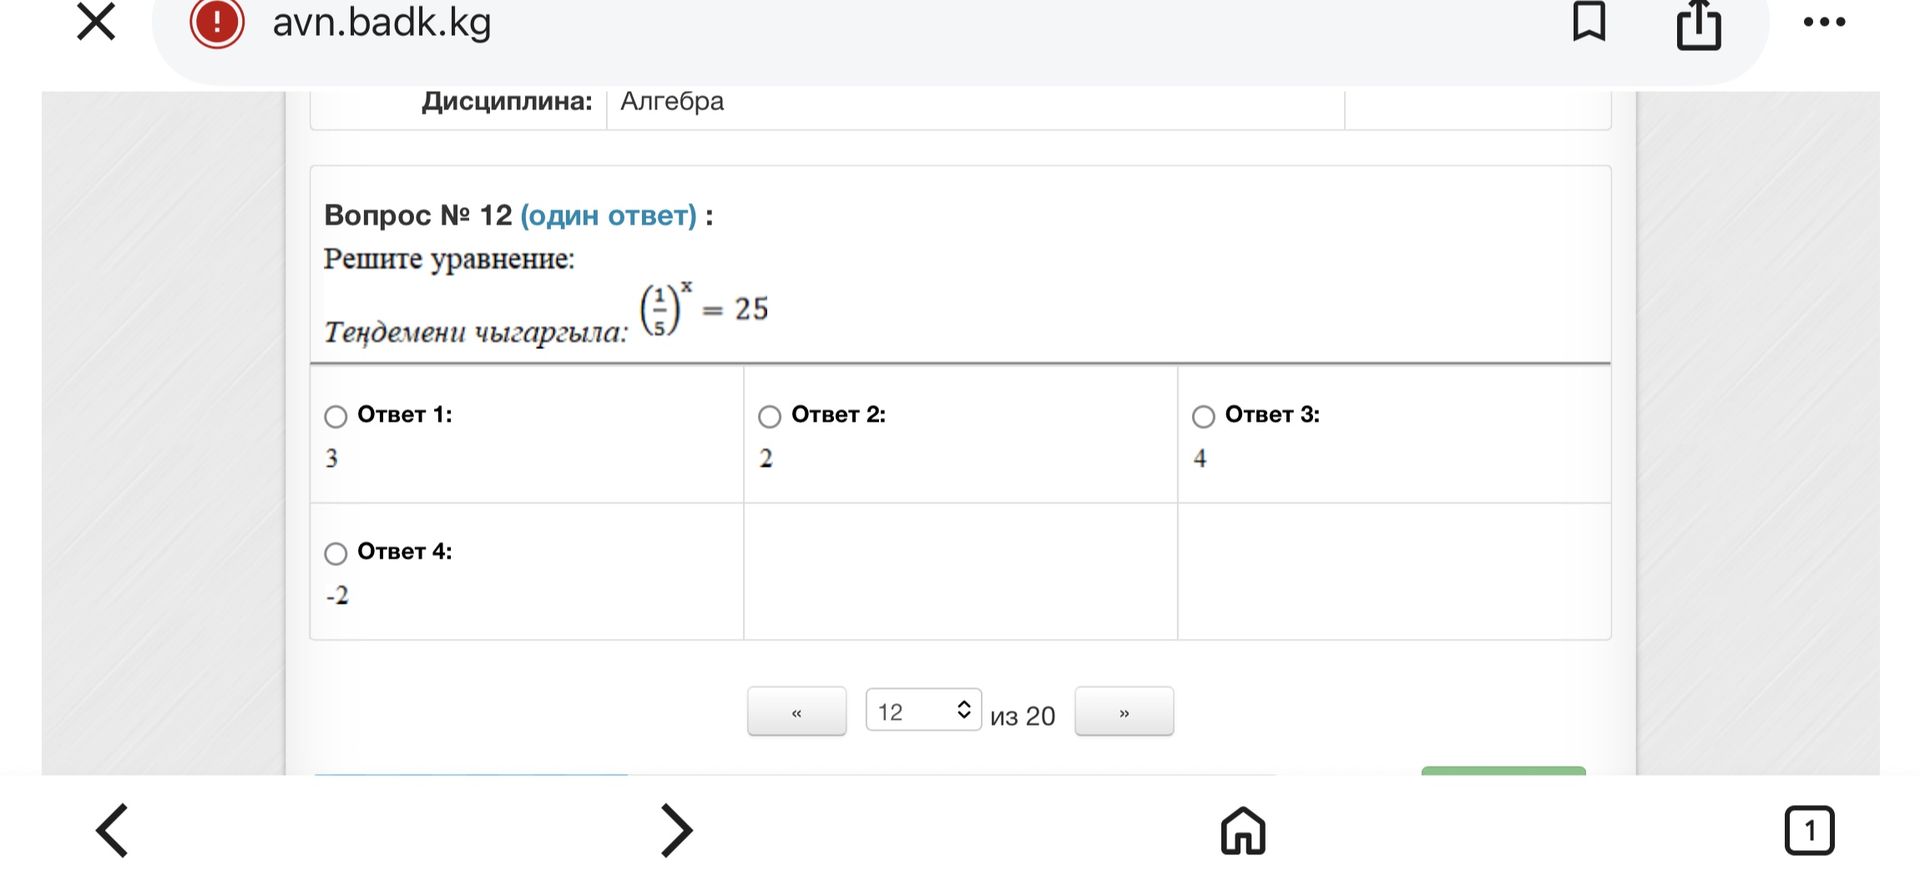The width and height of the screenshot is (1920, 886).
Task: Click the из 20 total text
Action: (1022, 716)
